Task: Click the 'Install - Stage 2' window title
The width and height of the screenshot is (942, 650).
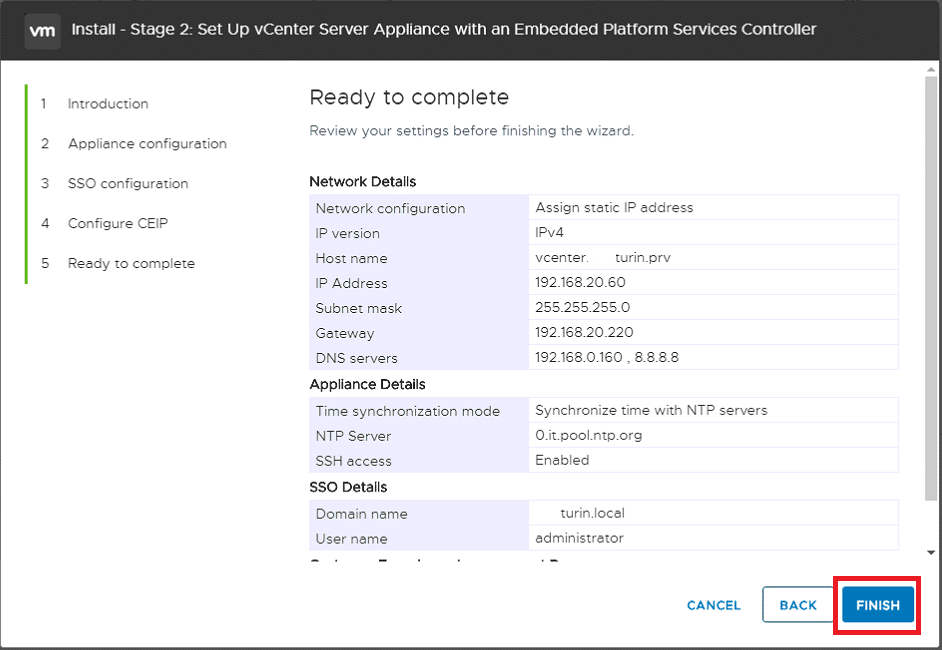Action: coord(444,29)
